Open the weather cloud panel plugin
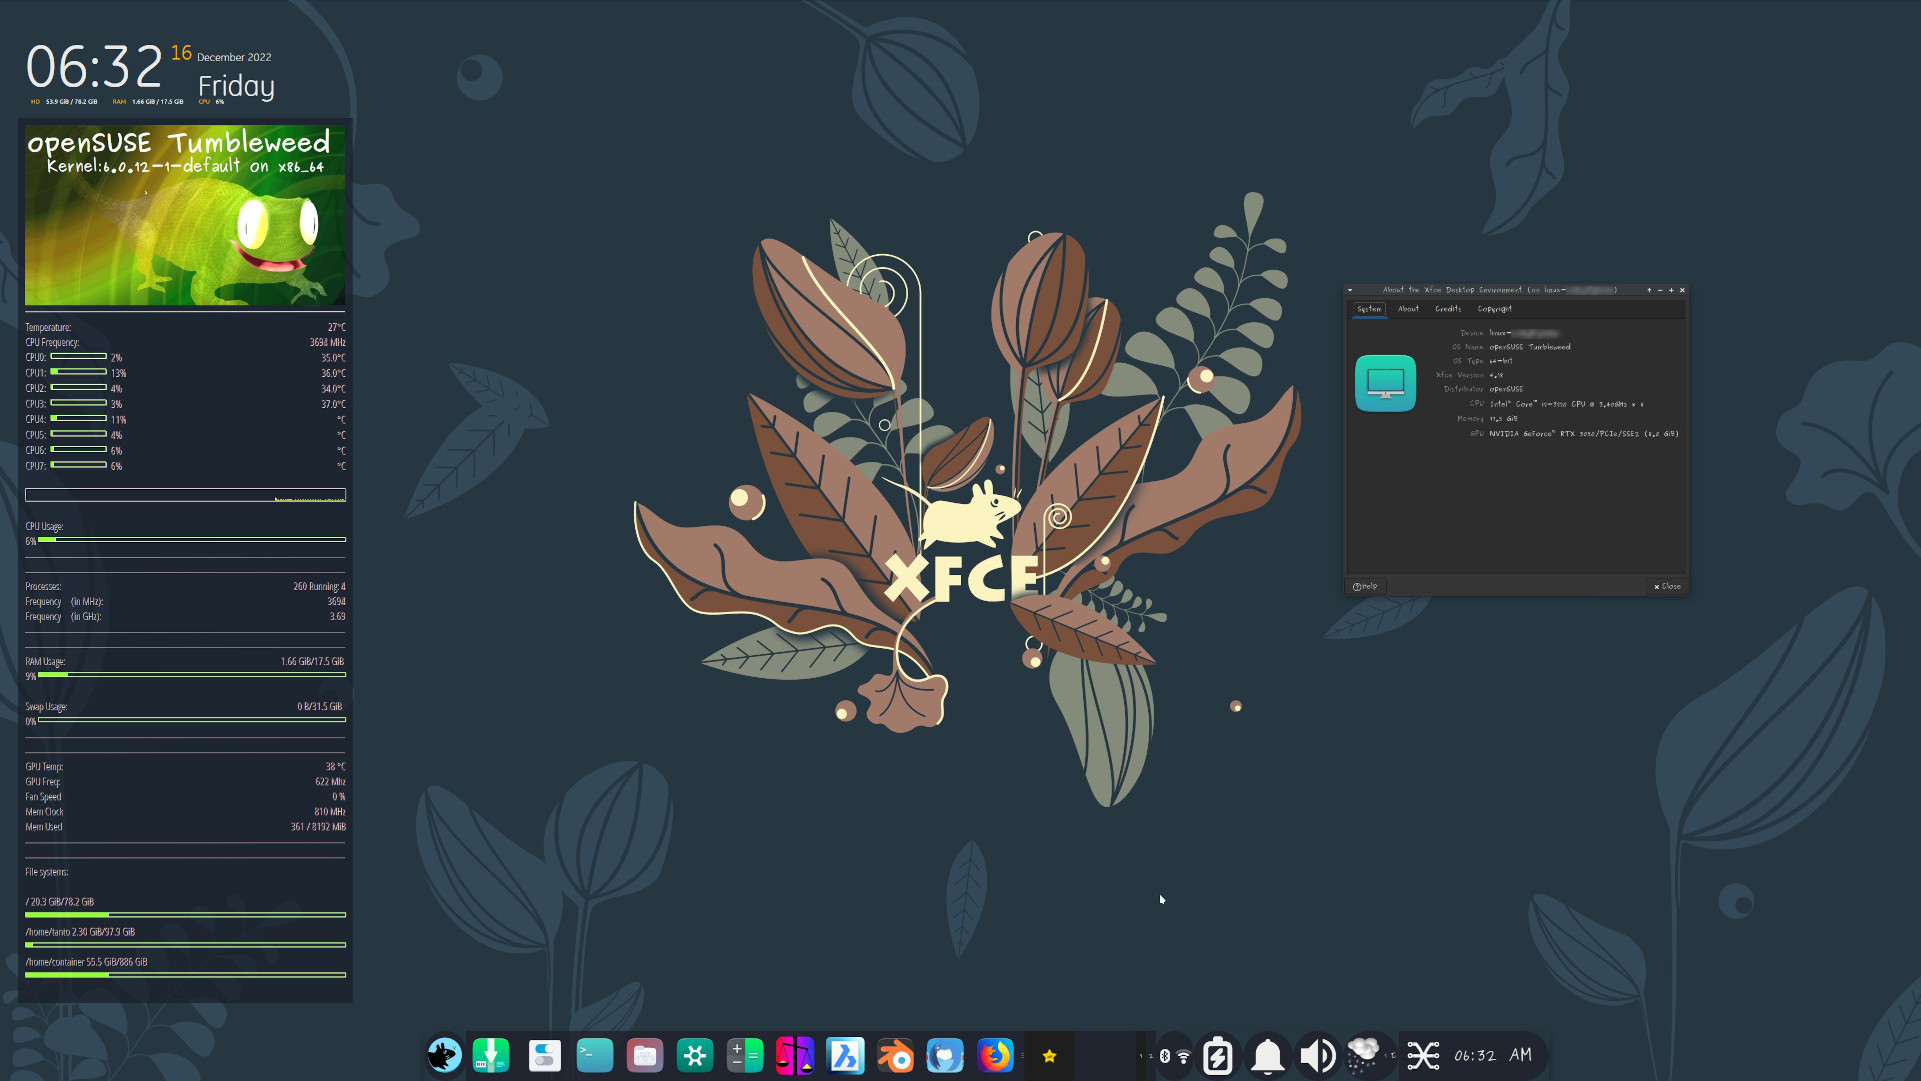Image resolution: width=1921 pixels, height=1081 pixels. coord(1364,1055)
